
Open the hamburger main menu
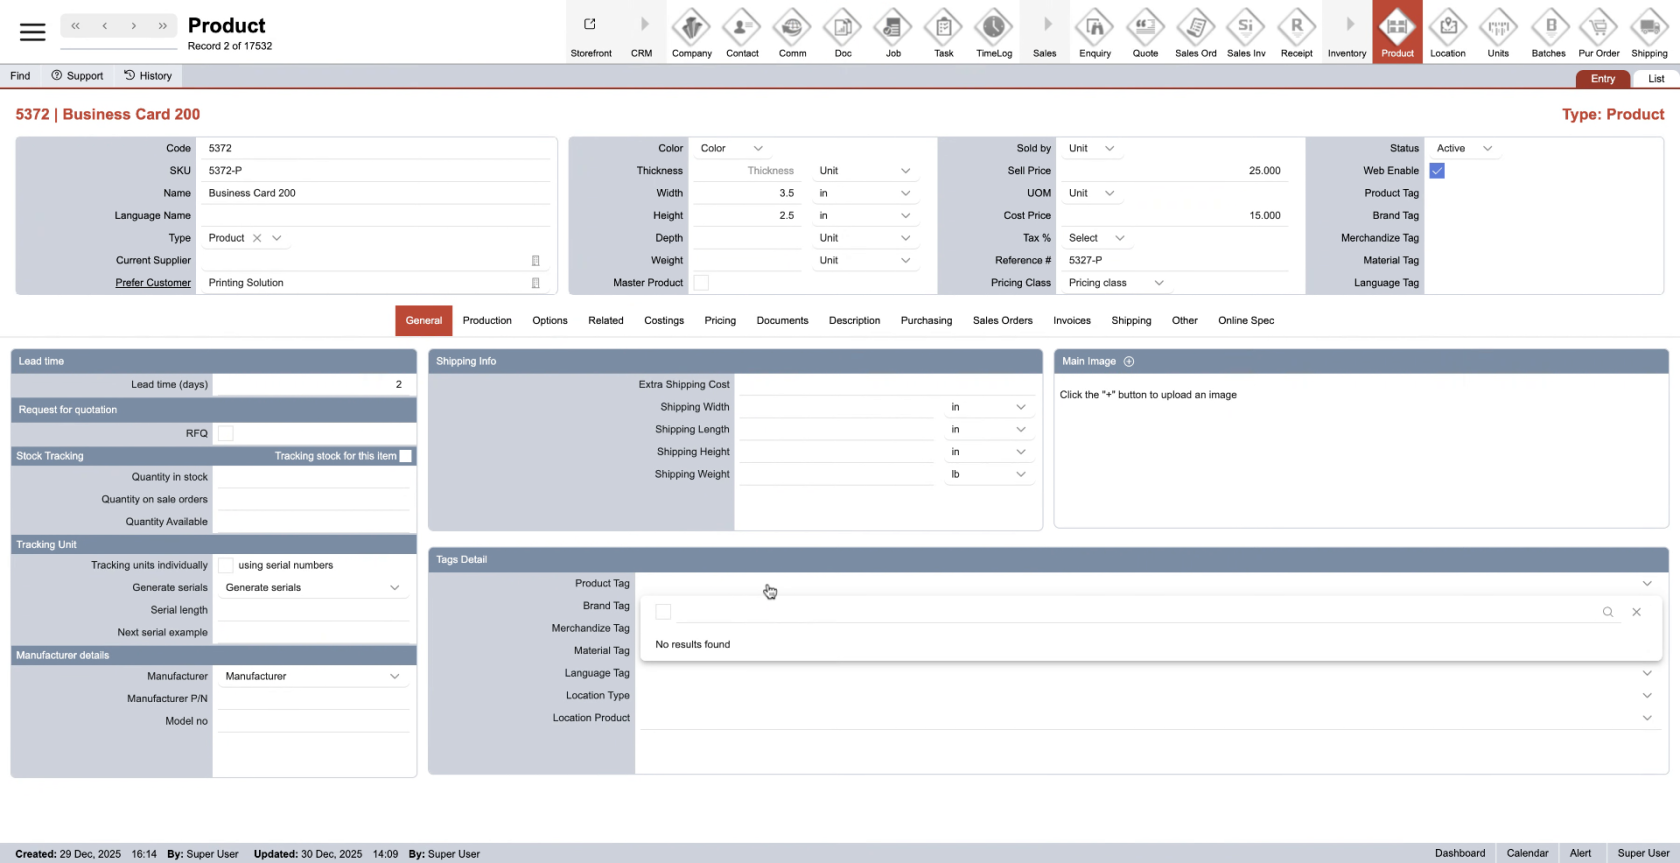point(33,32)
